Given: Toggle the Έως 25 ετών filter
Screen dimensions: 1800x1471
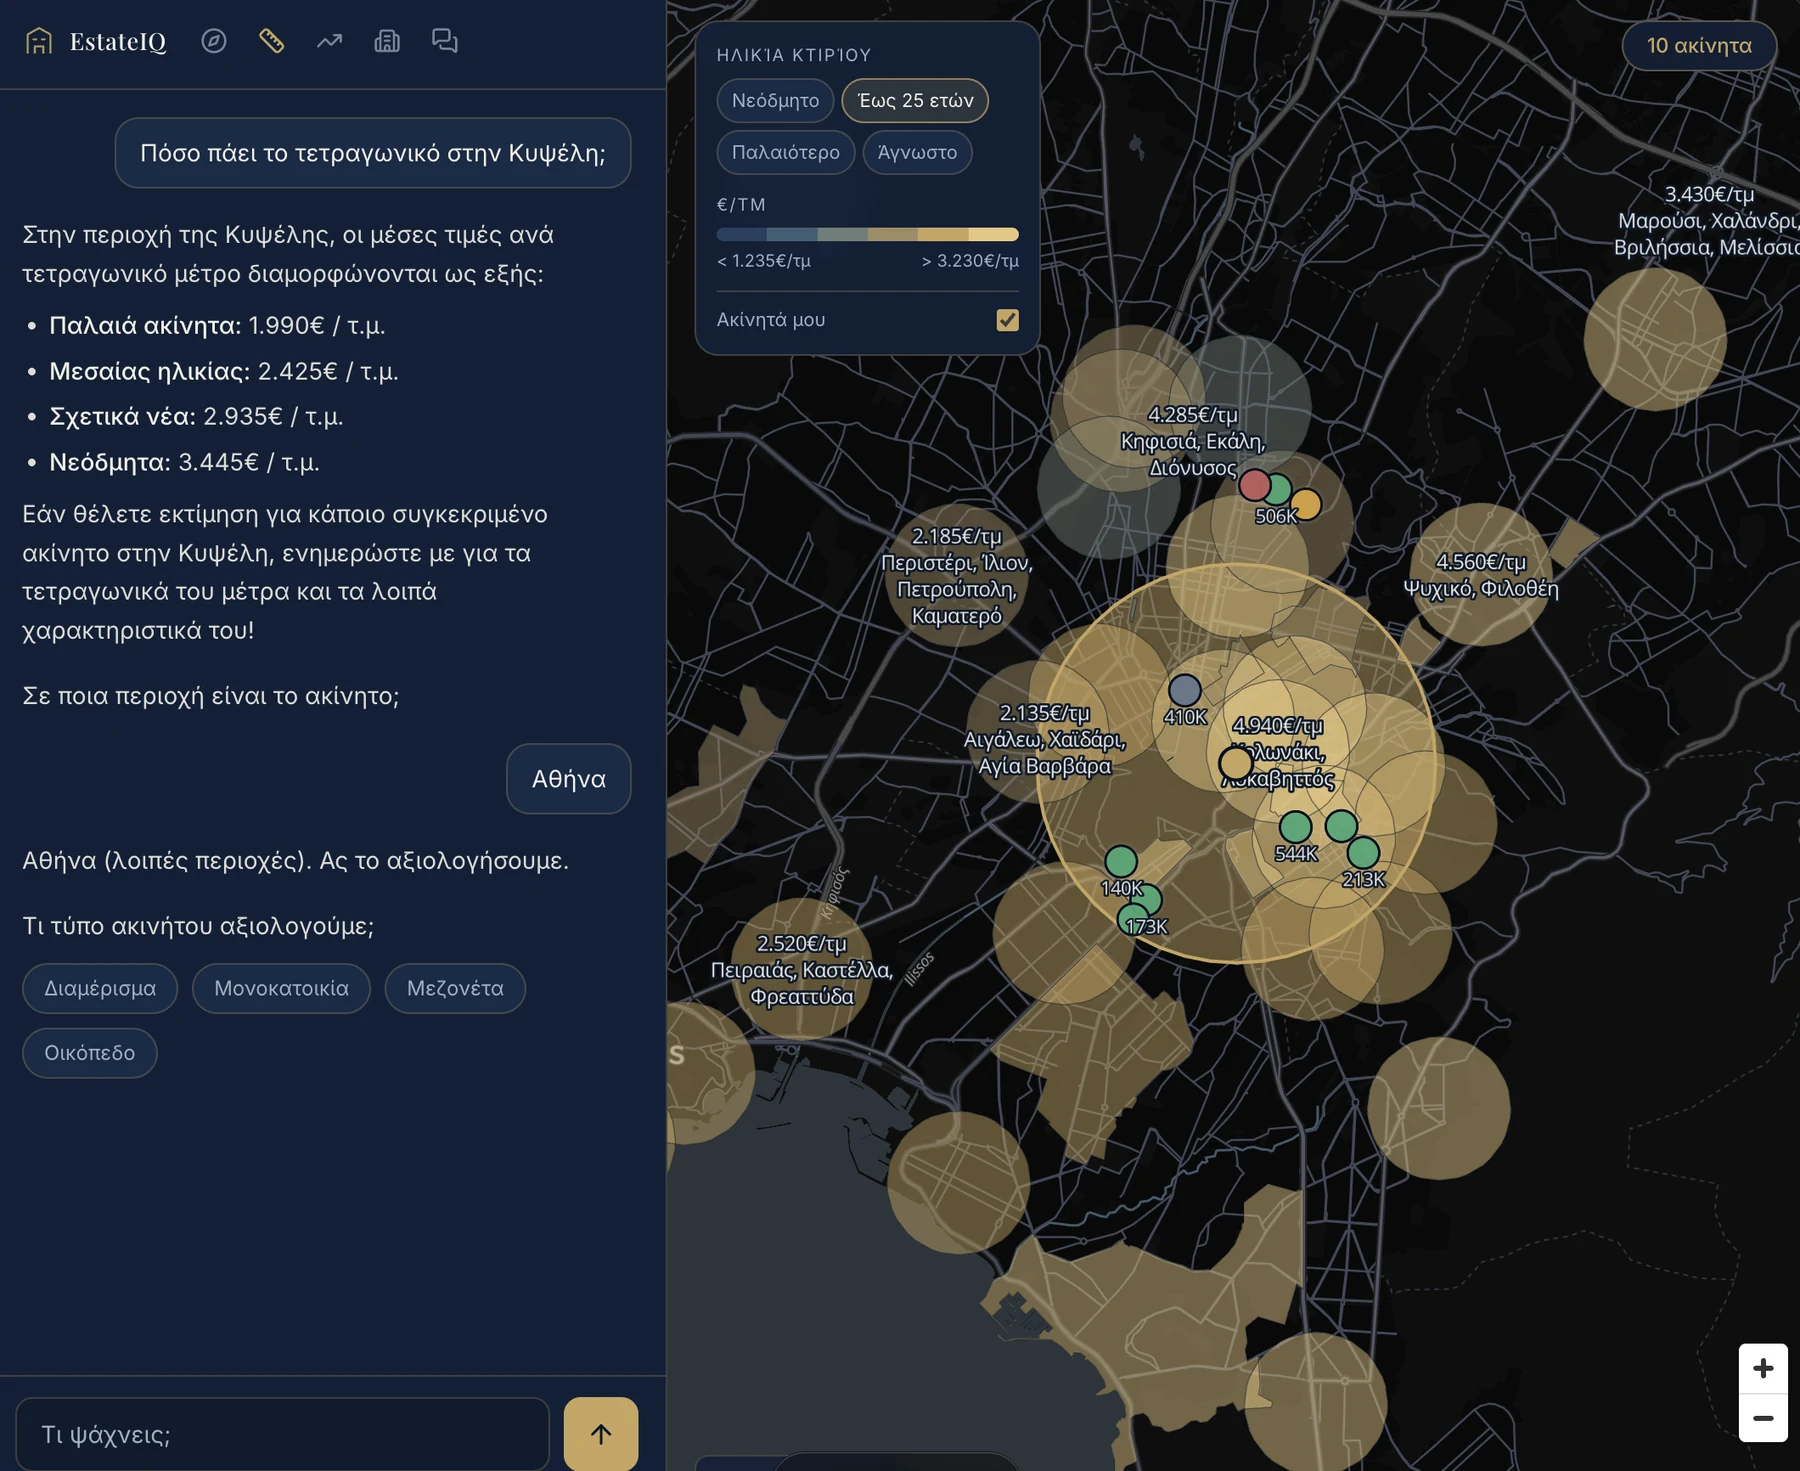Looking at the screenshot, I should tap(915, 100).
